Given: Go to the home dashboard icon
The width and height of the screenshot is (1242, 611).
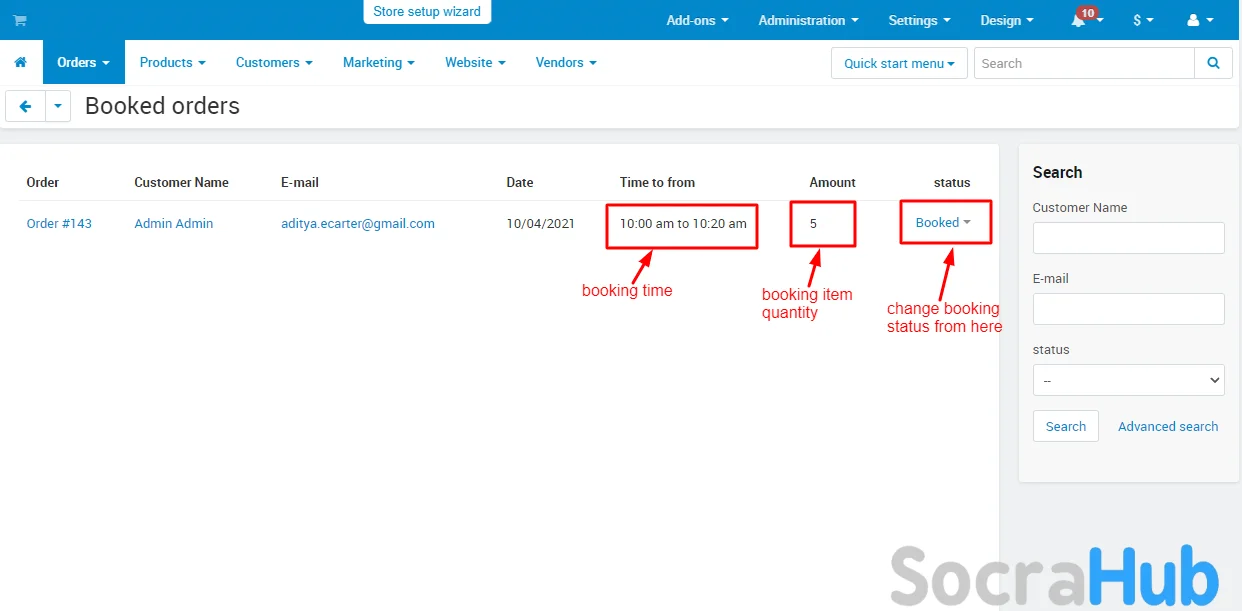Looking at the screenshot, I should click(x=20, y=63).
